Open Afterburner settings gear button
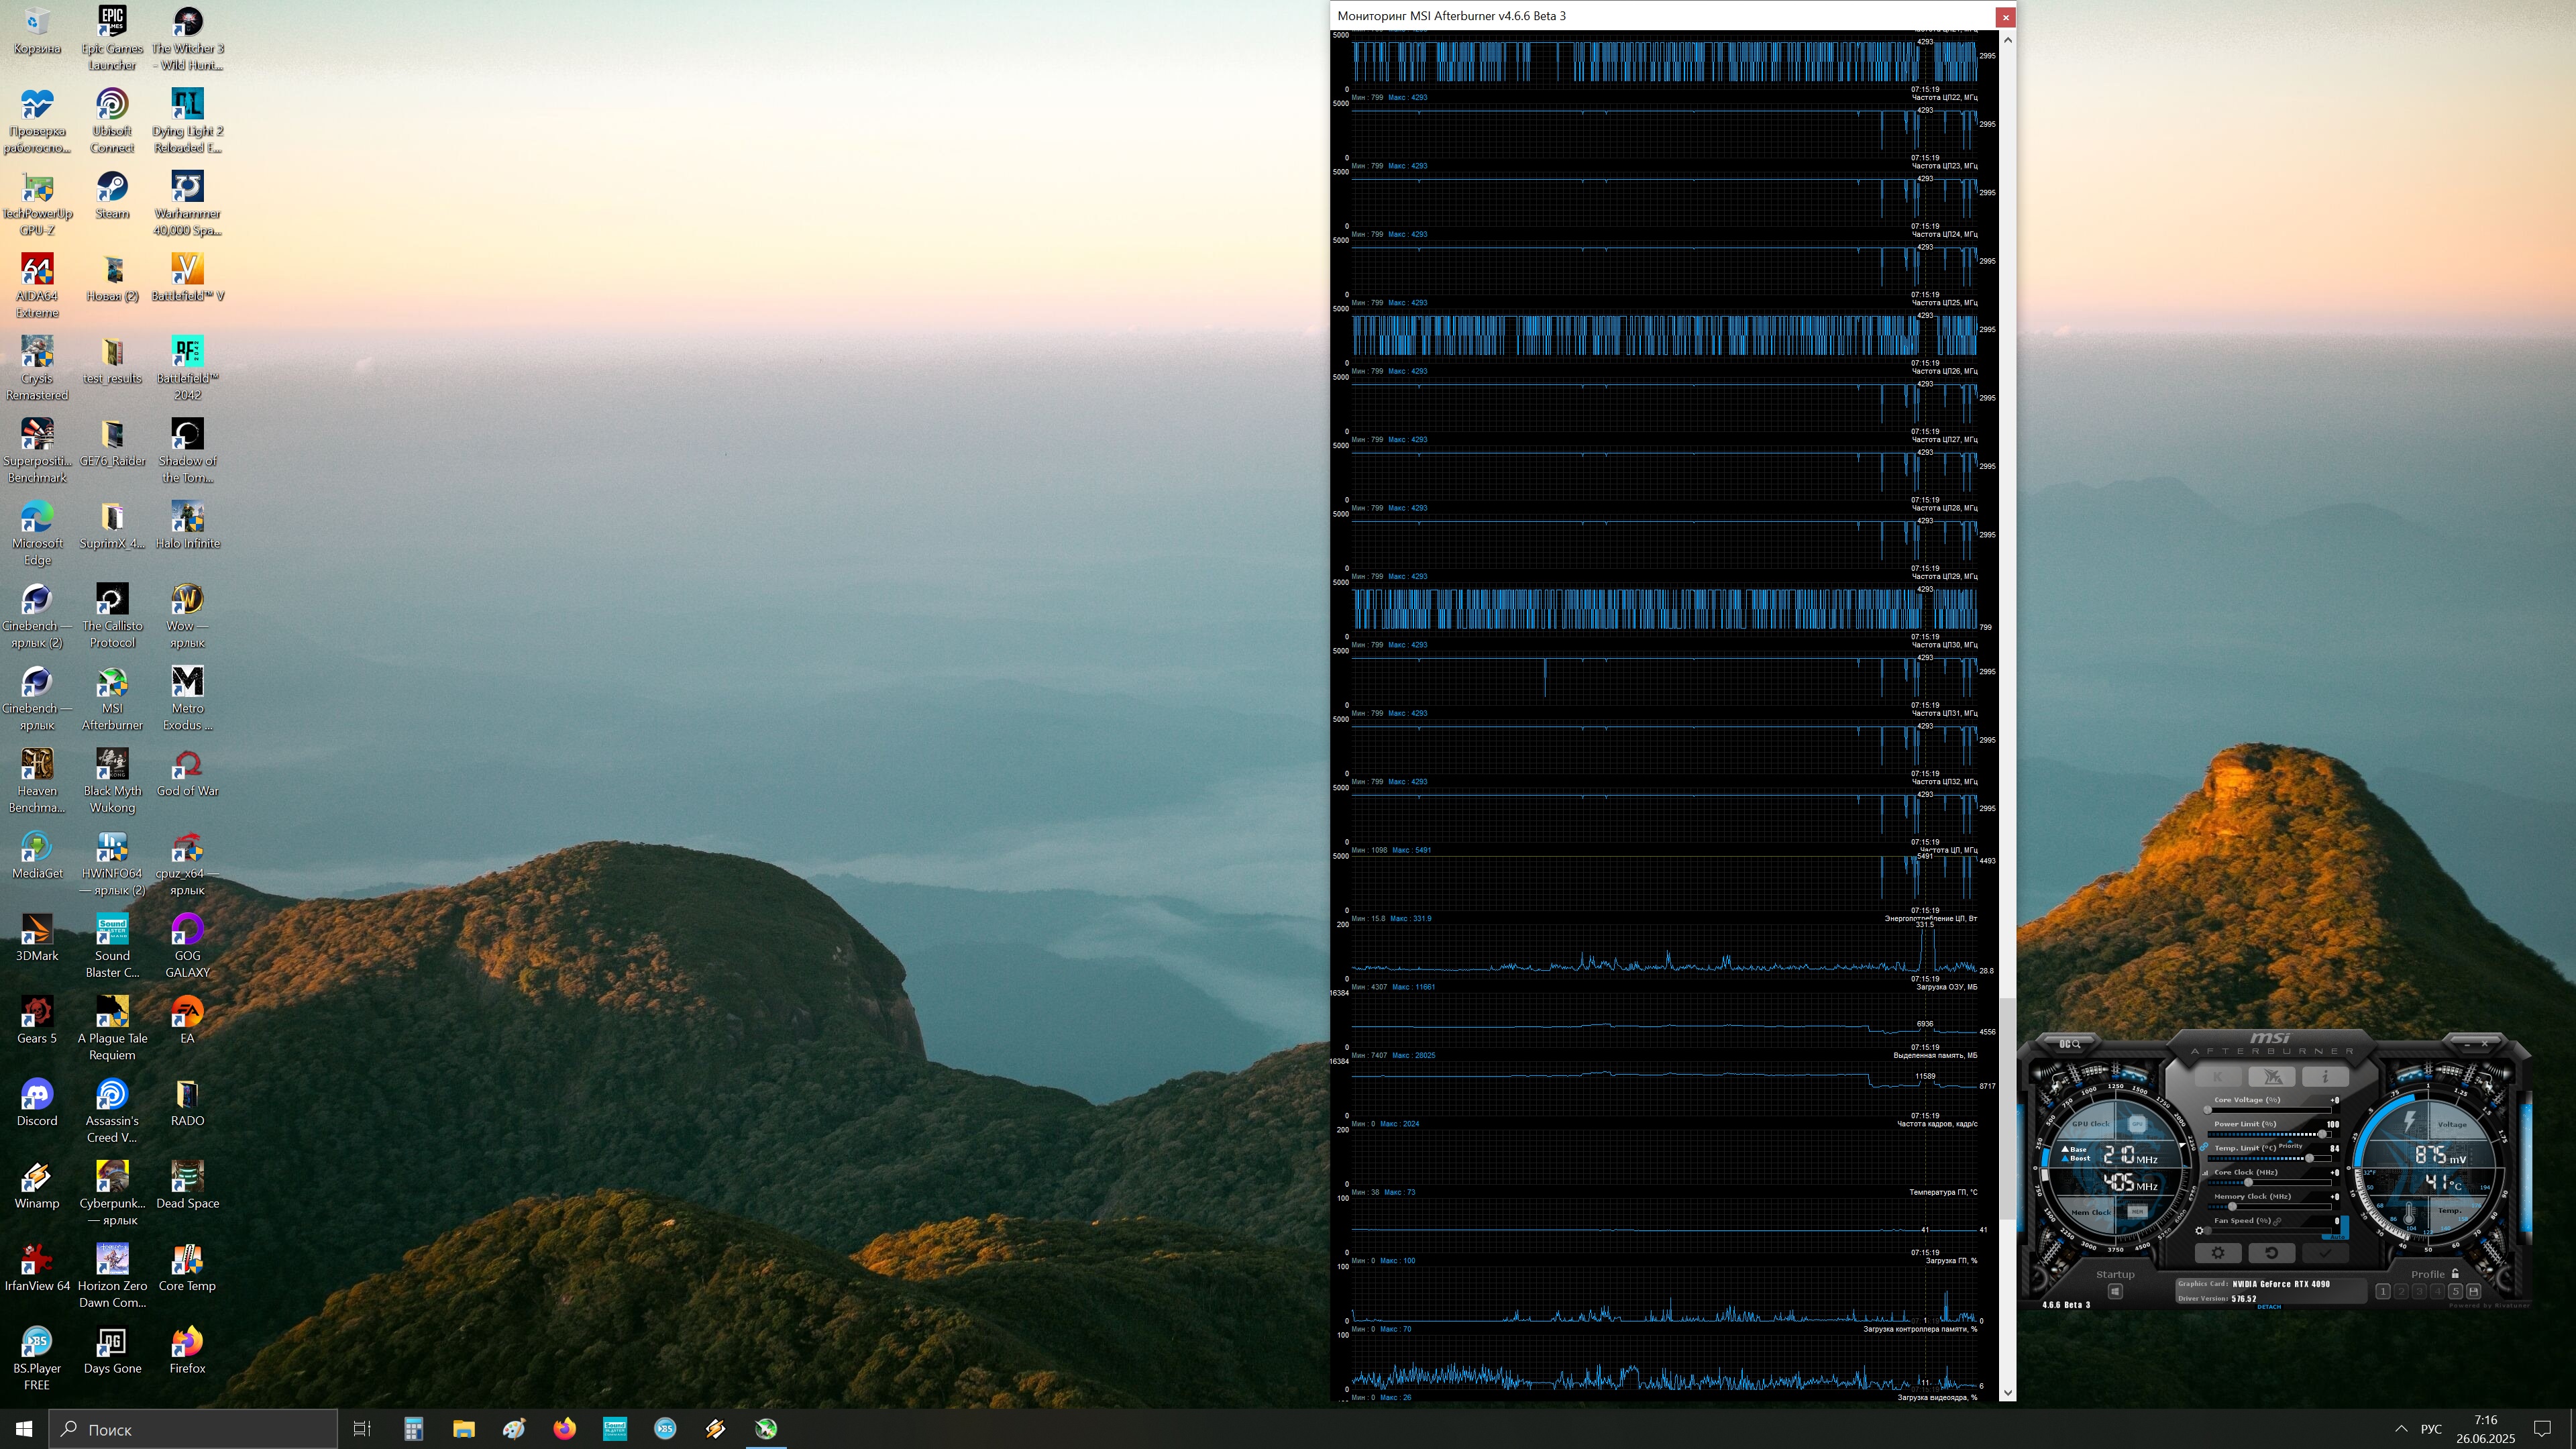This screenshot has height=1449, width=2576. (x=2218, y=1253)
